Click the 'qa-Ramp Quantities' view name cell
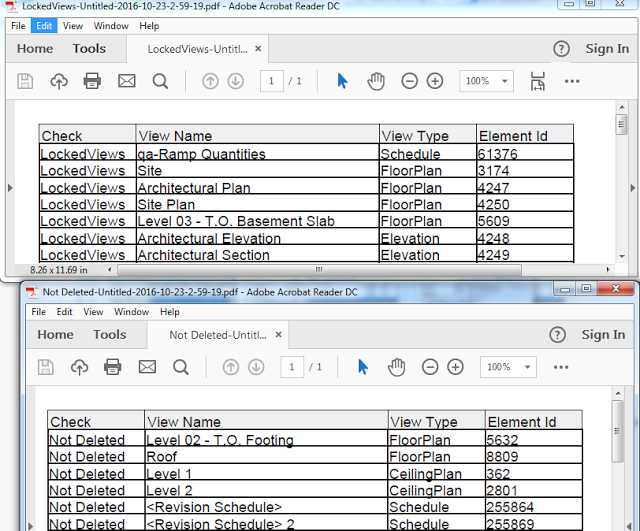640x531 pixels. tap(258, 154)
